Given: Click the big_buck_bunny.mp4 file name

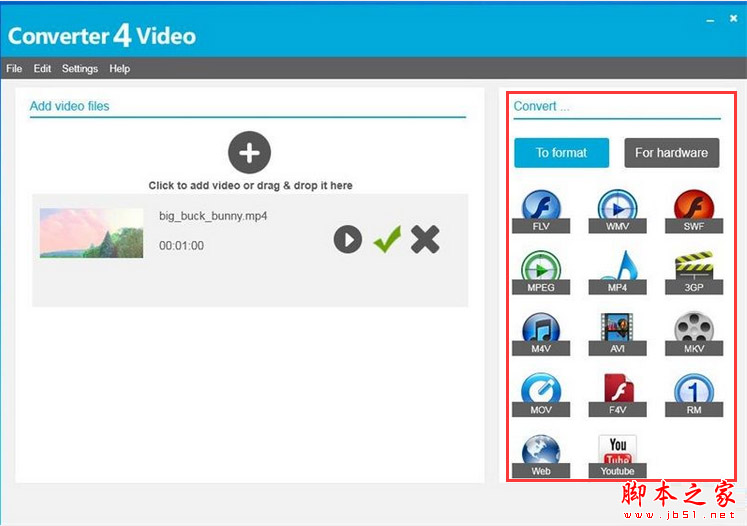Looking at the screenshot, I should click(x=213, y=216).
